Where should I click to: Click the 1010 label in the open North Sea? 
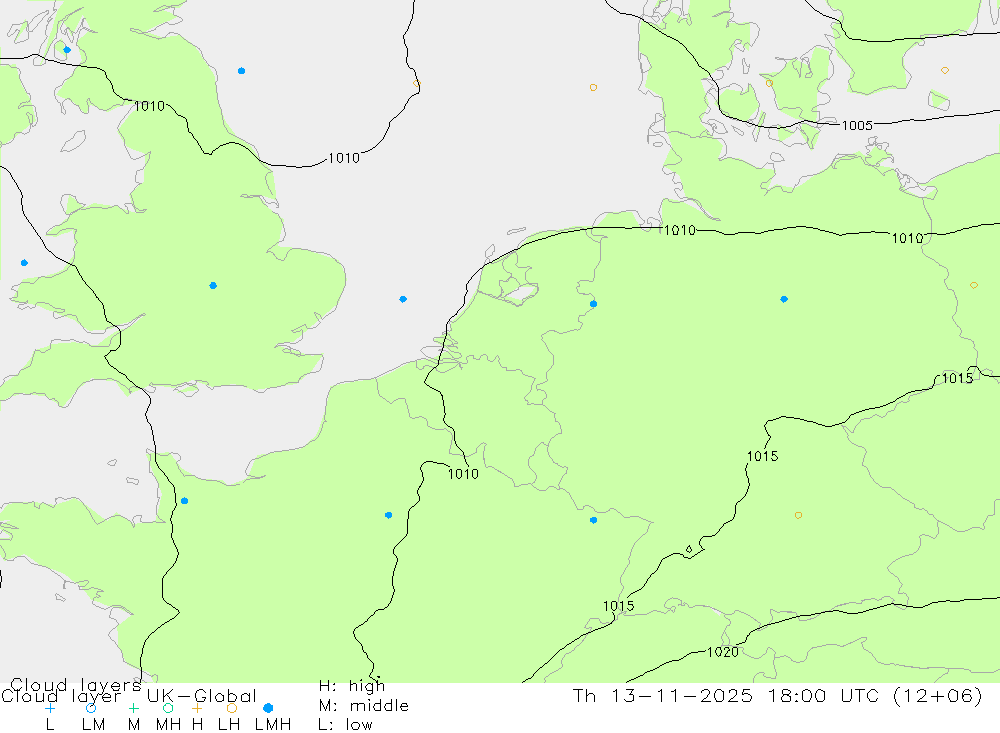point(344,158)
